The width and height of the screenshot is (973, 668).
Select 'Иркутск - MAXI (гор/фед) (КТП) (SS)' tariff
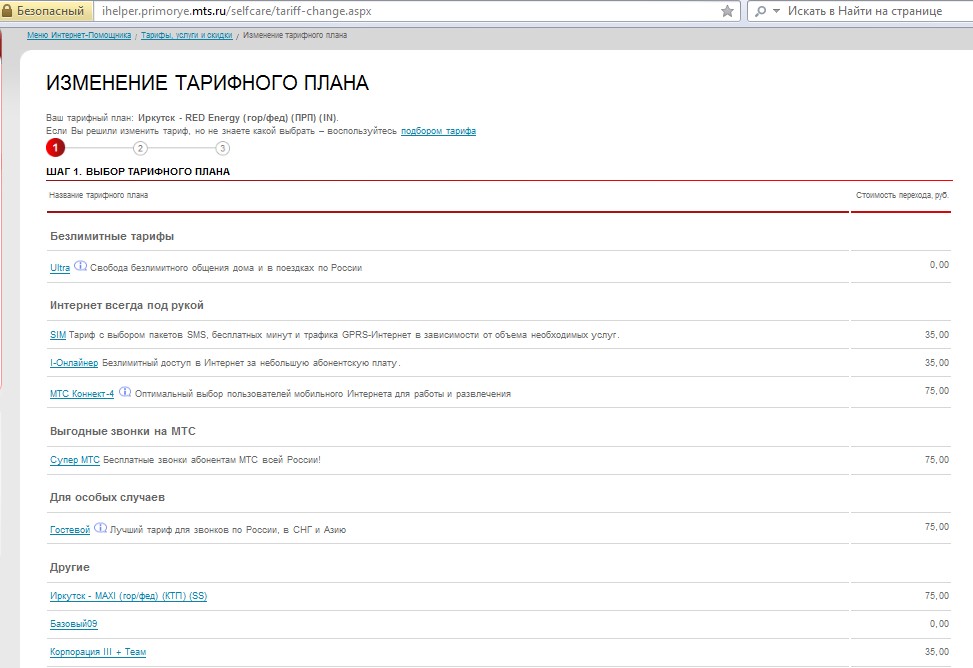pyautogui.click(x=128, y=596)
